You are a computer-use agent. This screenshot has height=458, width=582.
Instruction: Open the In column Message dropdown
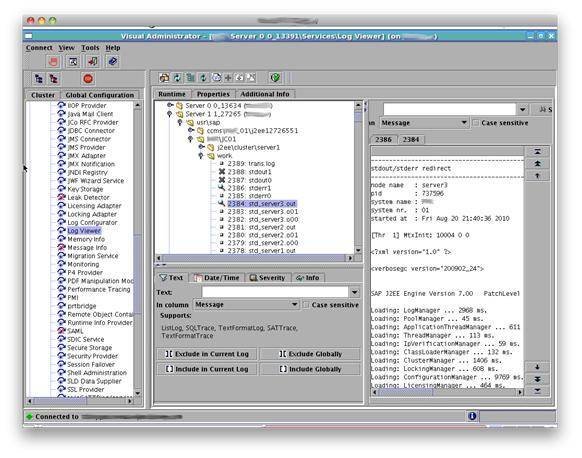(294, 304)
